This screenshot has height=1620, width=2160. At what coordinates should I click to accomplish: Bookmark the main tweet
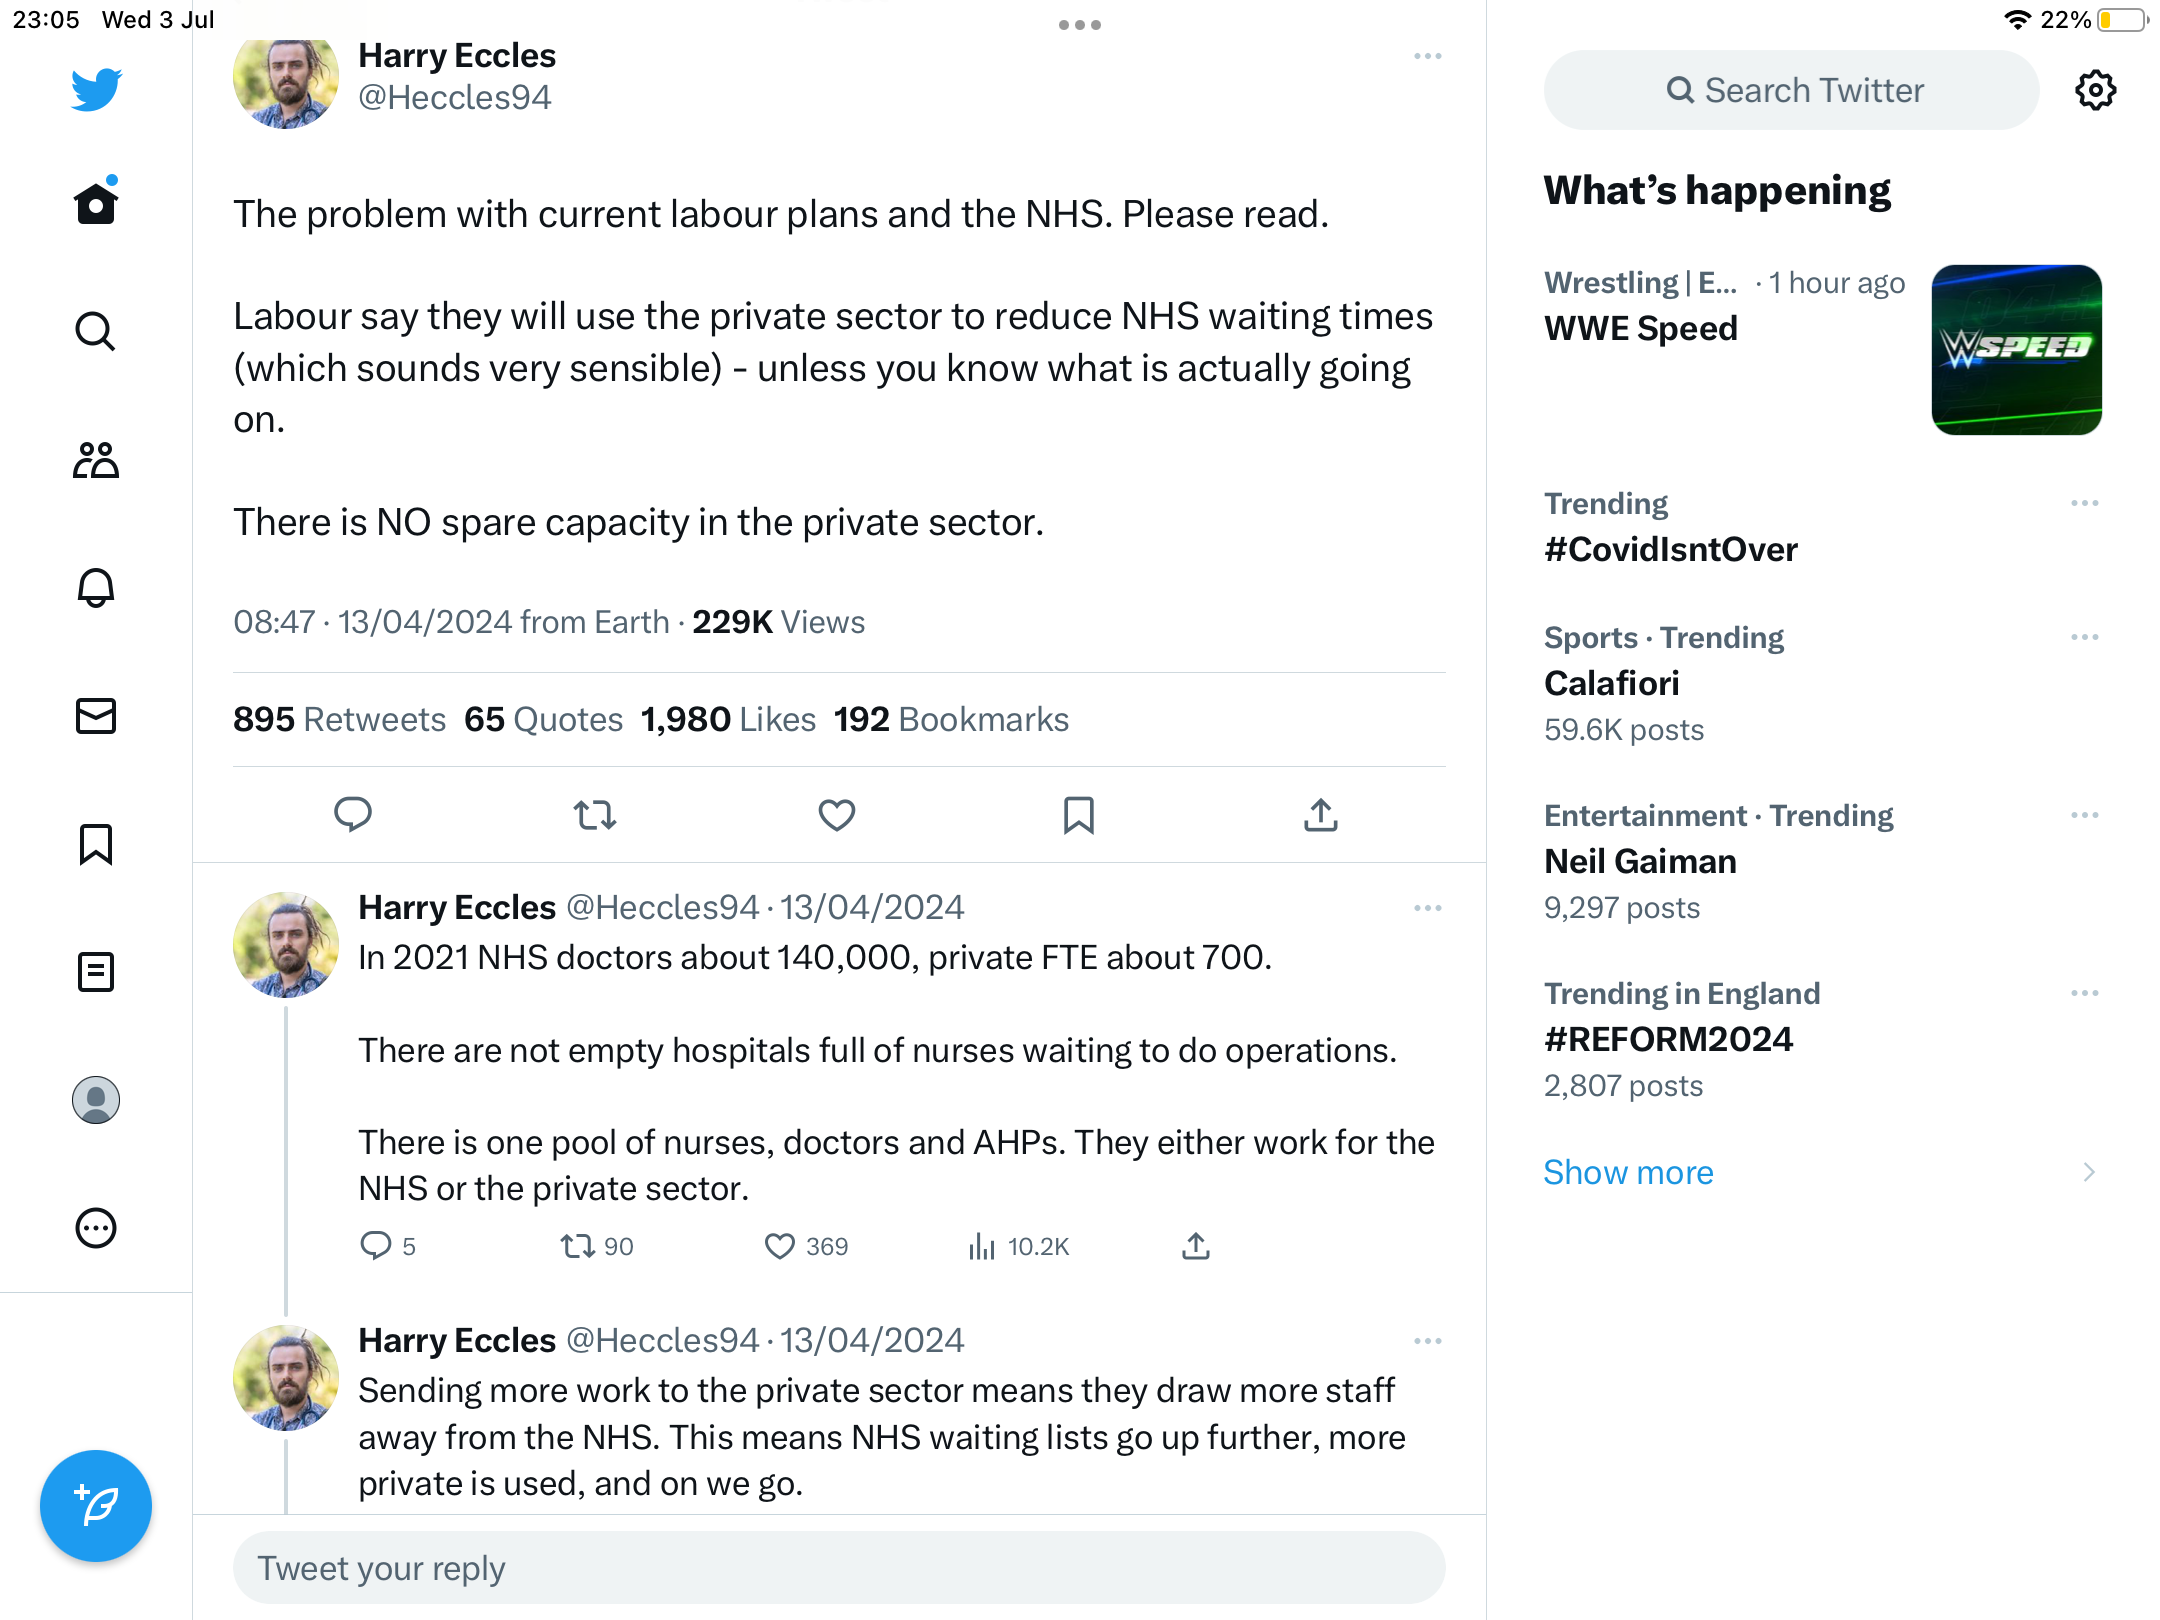coord(1079,815)
